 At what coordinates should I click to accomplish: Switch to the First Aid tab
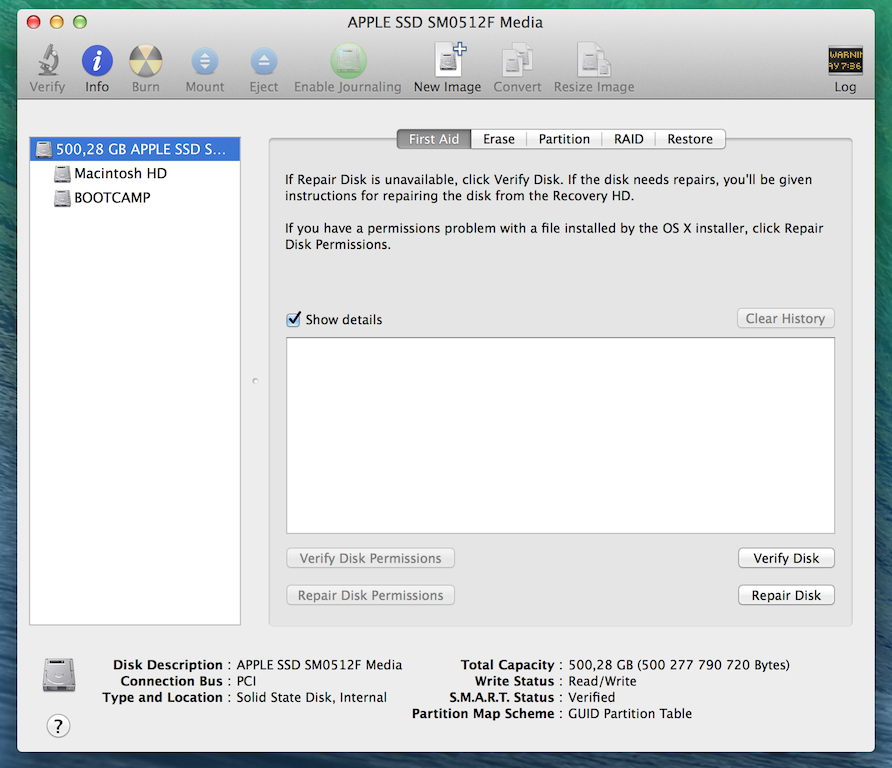click(x=434, y=139)
